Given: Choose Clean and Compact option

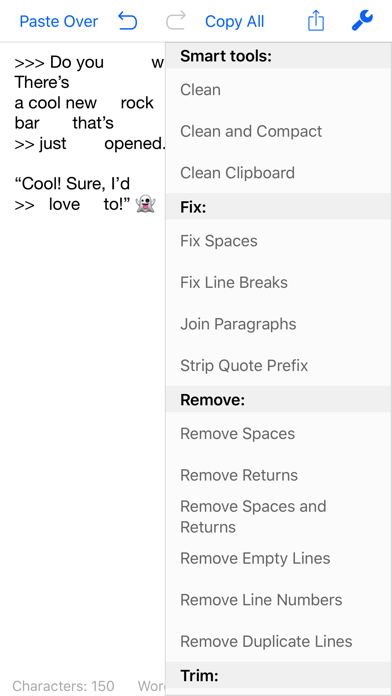Looking at the screenshot, I should (x=279, y=131).
